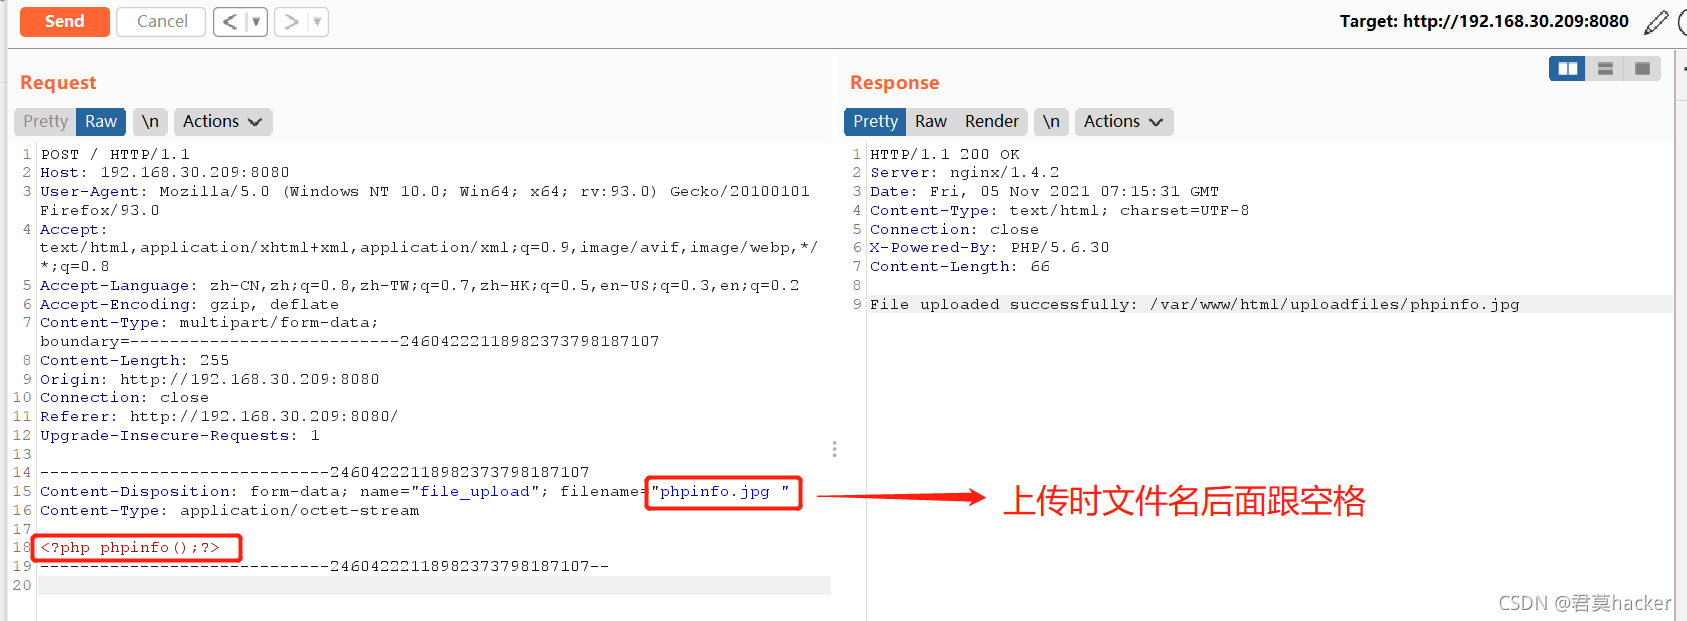The width and height of the screenshot is (1687, 621).
Task: Click the orange Send button
Action: click(x=64, y=21)
